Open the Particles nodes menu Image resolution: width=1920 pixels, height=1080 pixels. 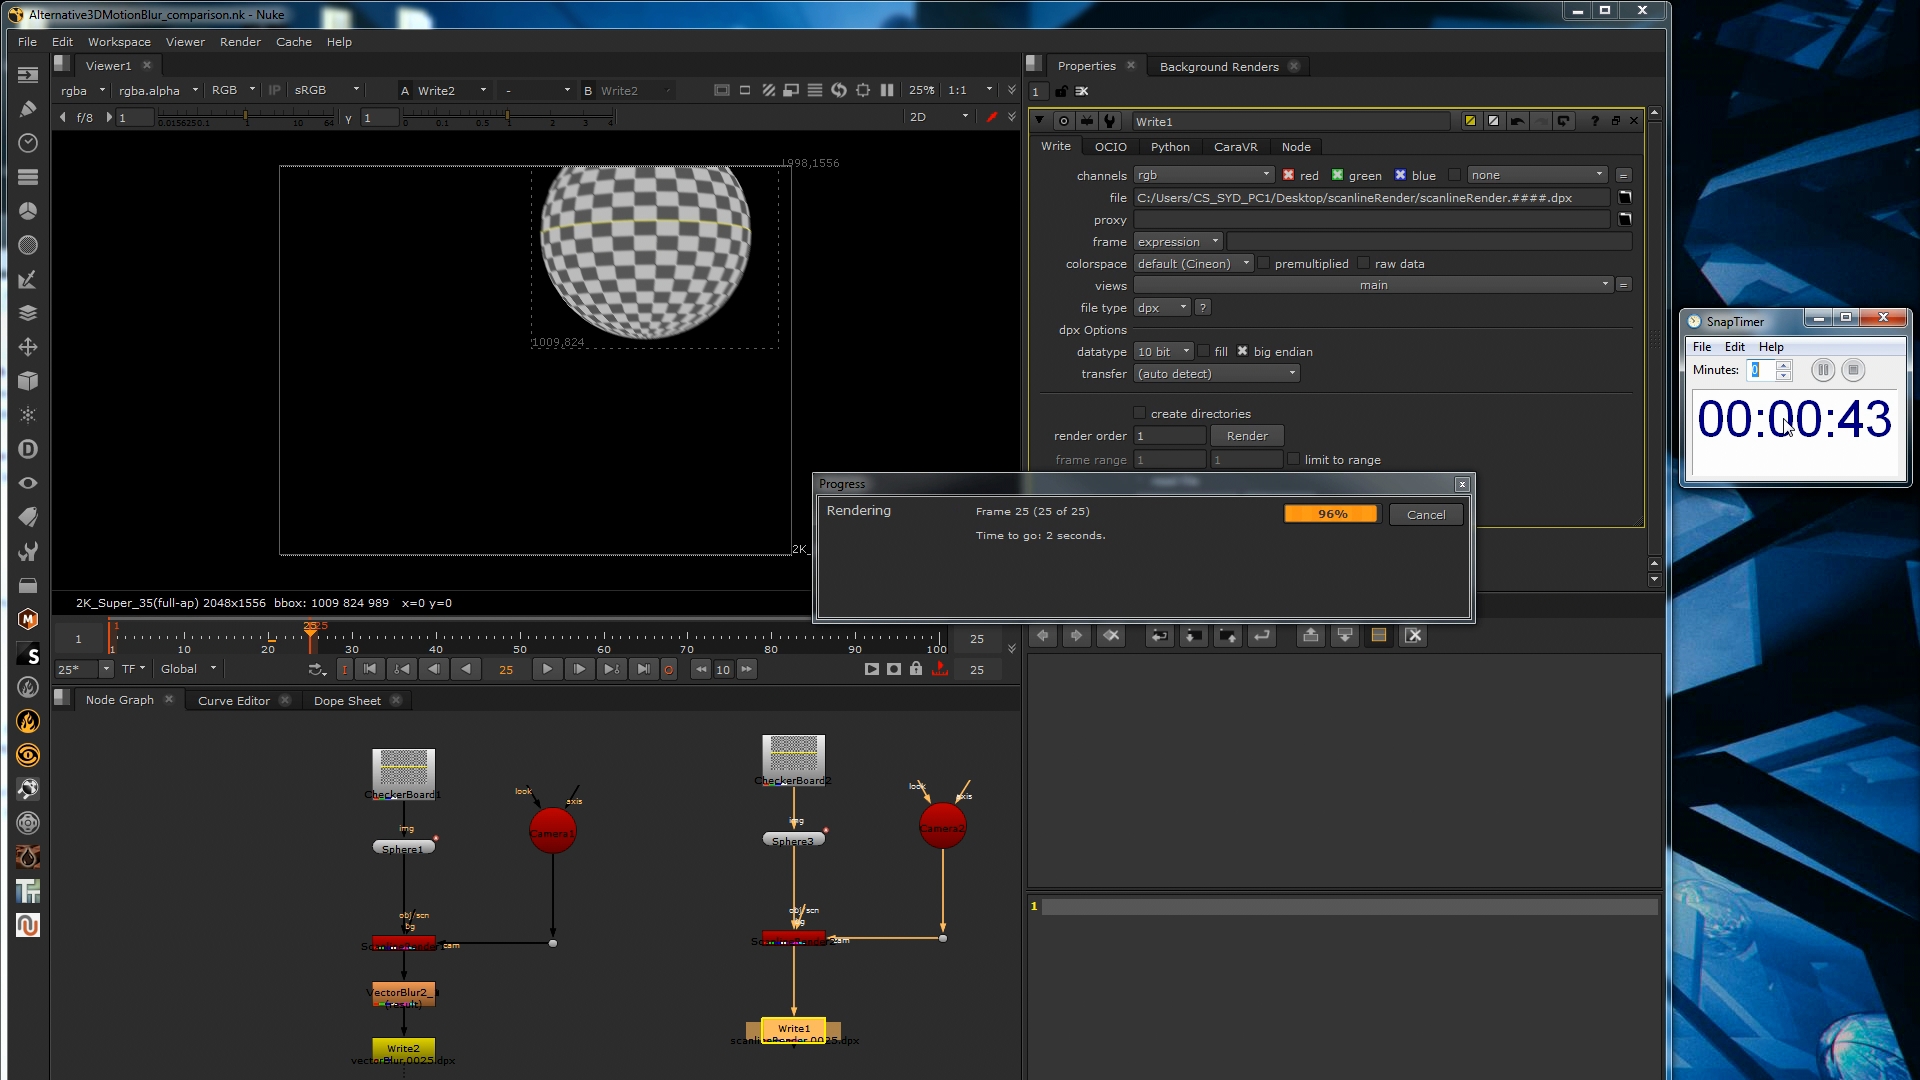[x=28, y=415]
